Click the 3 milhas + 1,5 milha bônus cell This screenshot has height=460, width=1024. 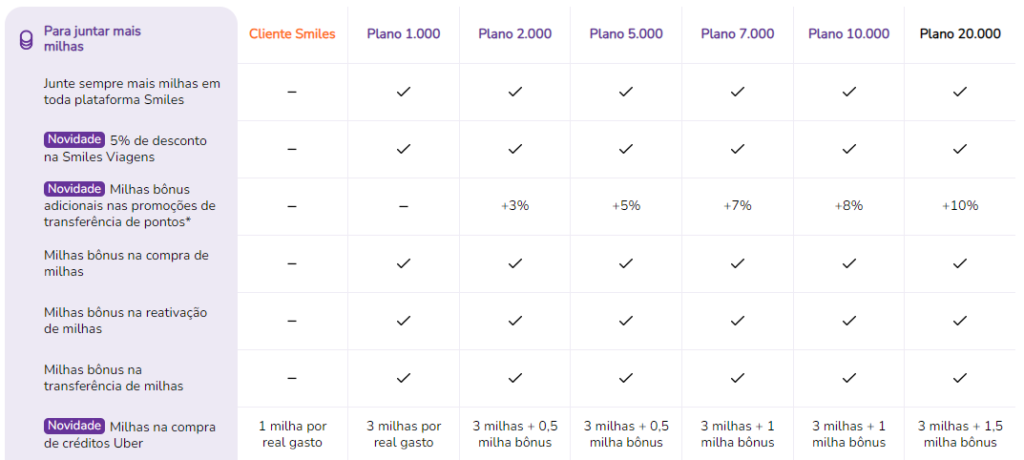click(960, 435)
